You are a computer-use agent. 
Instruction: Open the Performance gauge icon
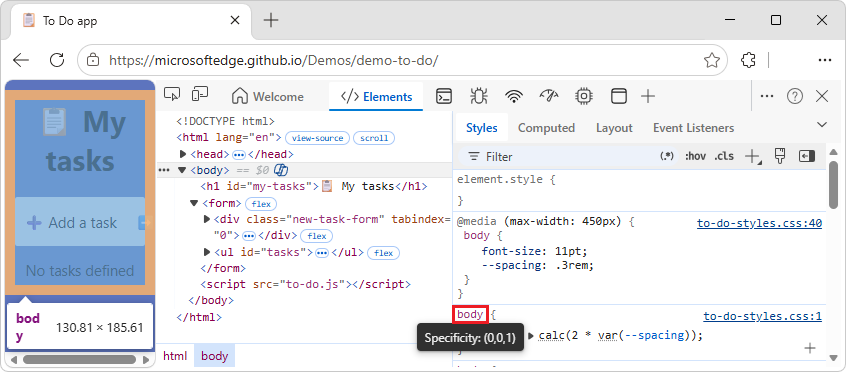[549, 96]
